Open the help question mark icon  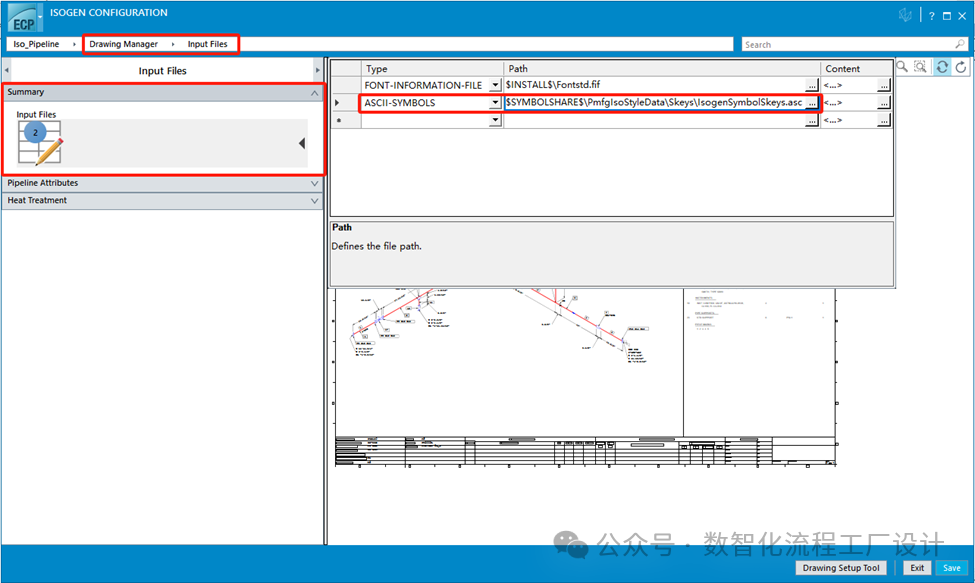coord(931,16)
